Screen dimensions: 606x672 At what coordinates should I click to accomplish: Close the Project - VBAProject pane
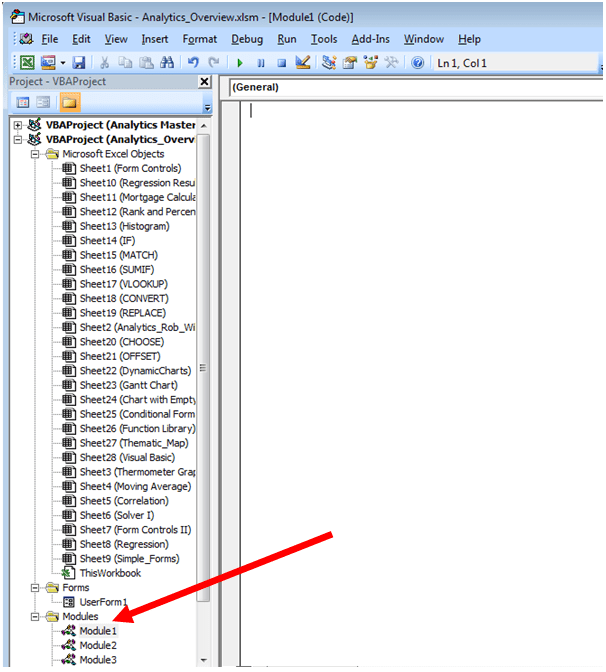click(205, 81)
